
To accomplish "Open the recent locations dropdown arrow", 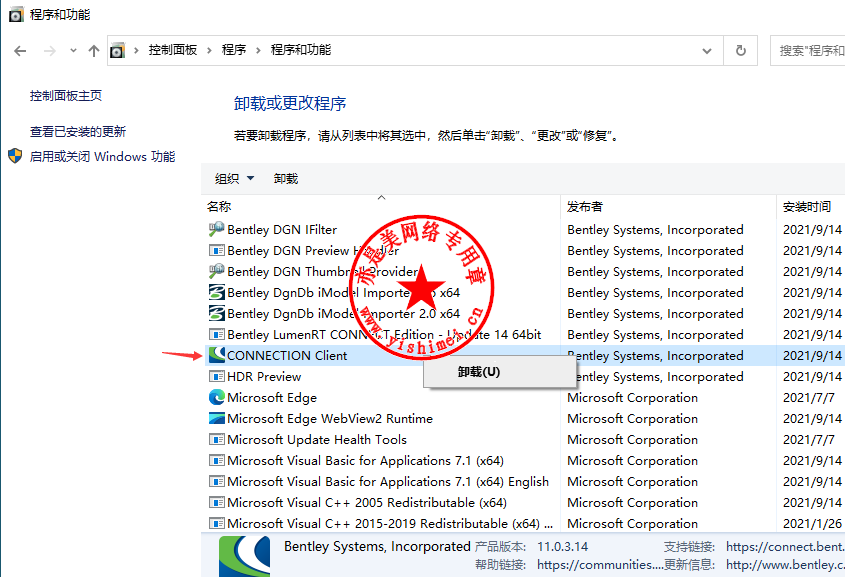I will pyautogui.click(x=73, y=51).
